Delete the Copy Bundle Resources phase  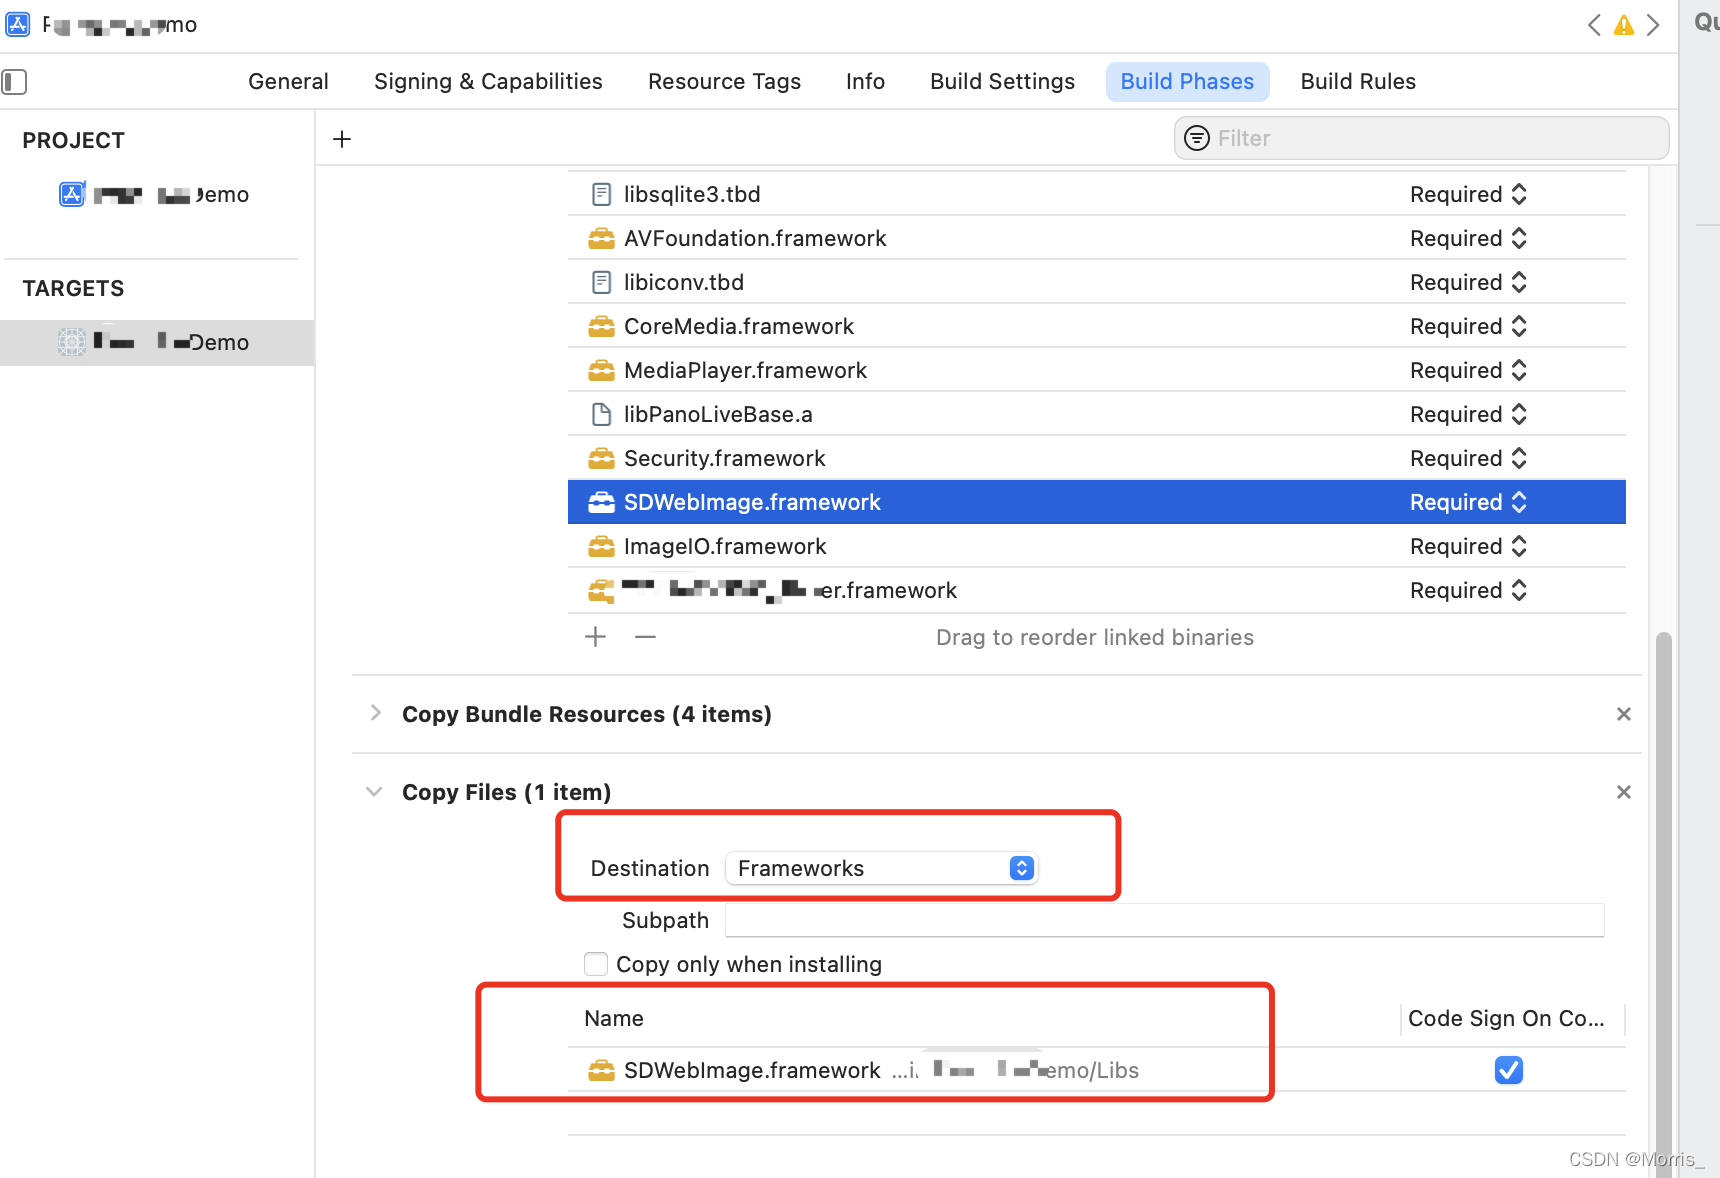[1624, 714]
